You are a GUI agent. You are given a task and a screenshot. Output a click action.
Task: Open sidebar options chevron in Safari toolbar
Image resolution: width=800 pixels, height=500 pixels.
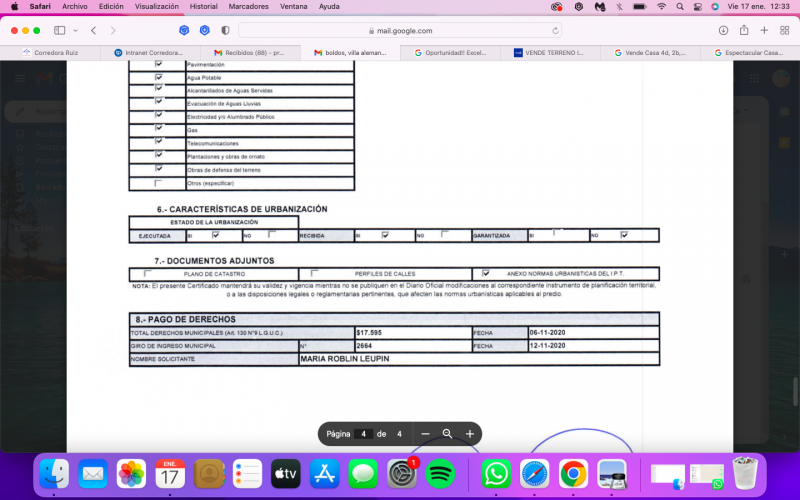pos(76,31)
